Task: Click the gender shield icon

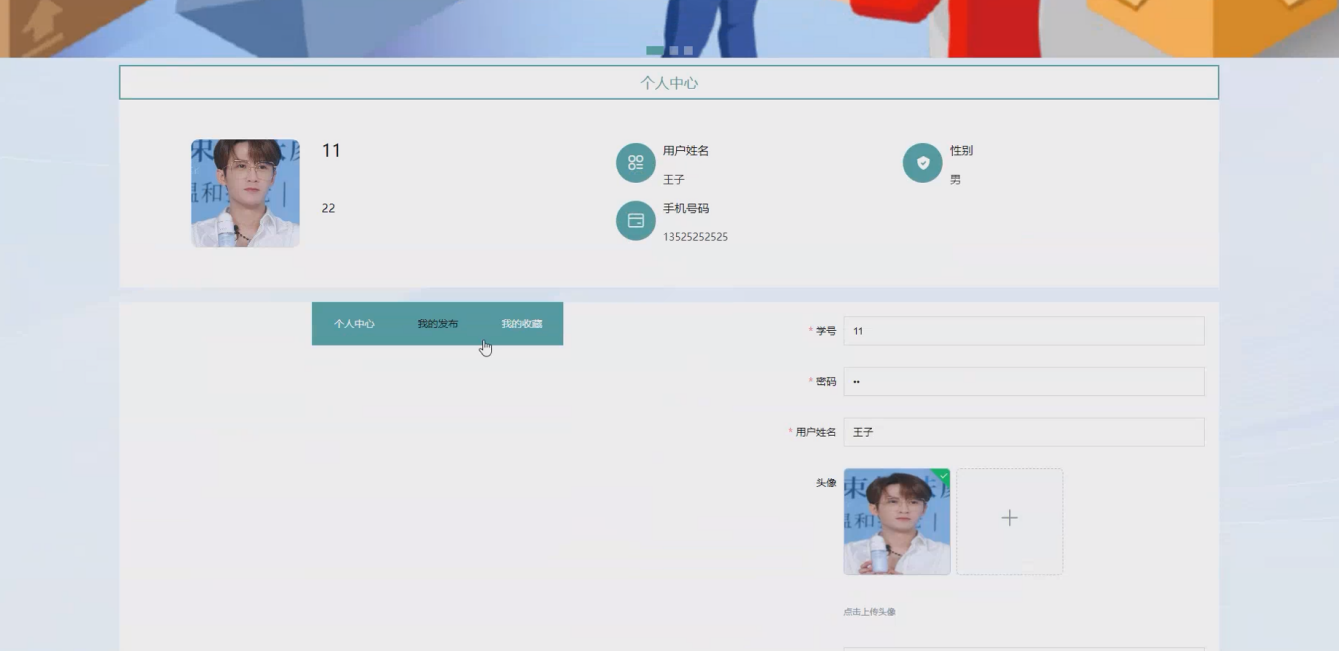Action: pyautogui.click(x=925, y=162)
